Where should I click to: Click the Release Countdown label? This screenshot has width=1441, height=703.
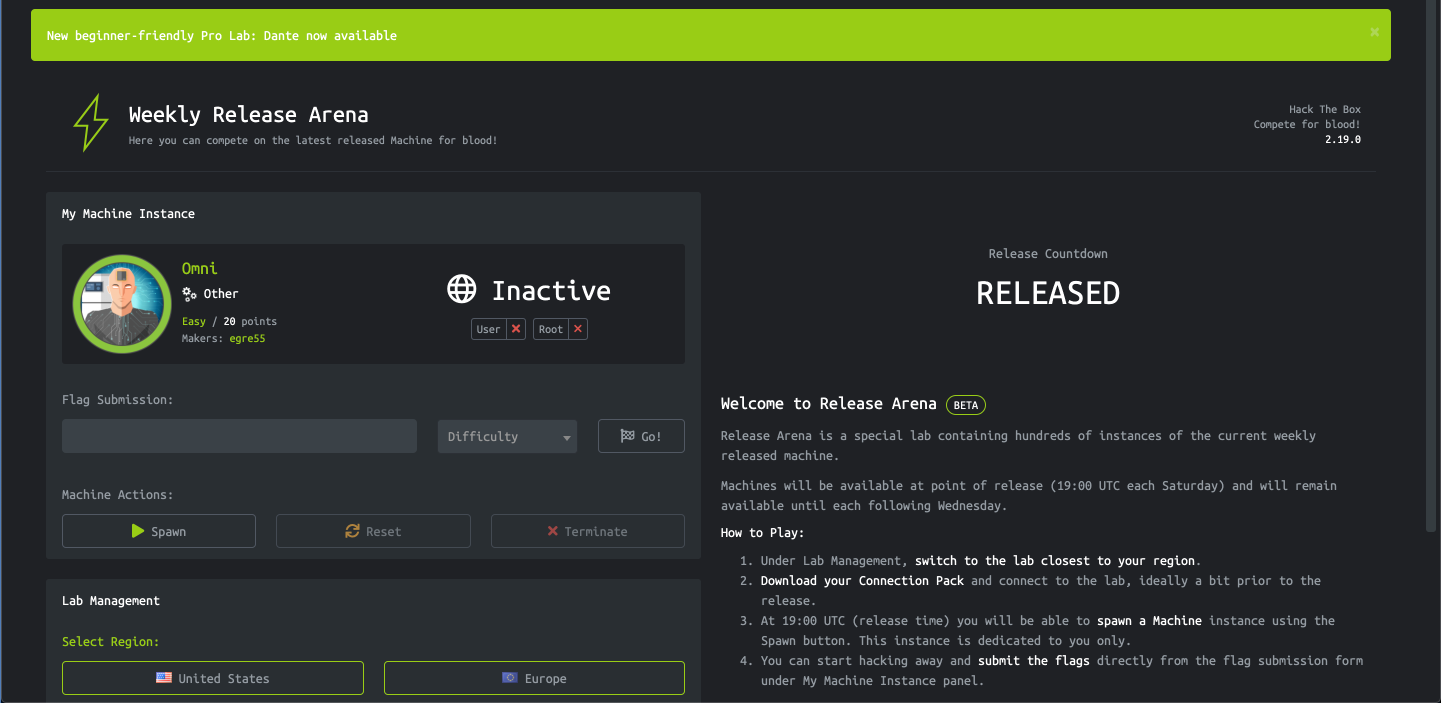coord(1048,254)
